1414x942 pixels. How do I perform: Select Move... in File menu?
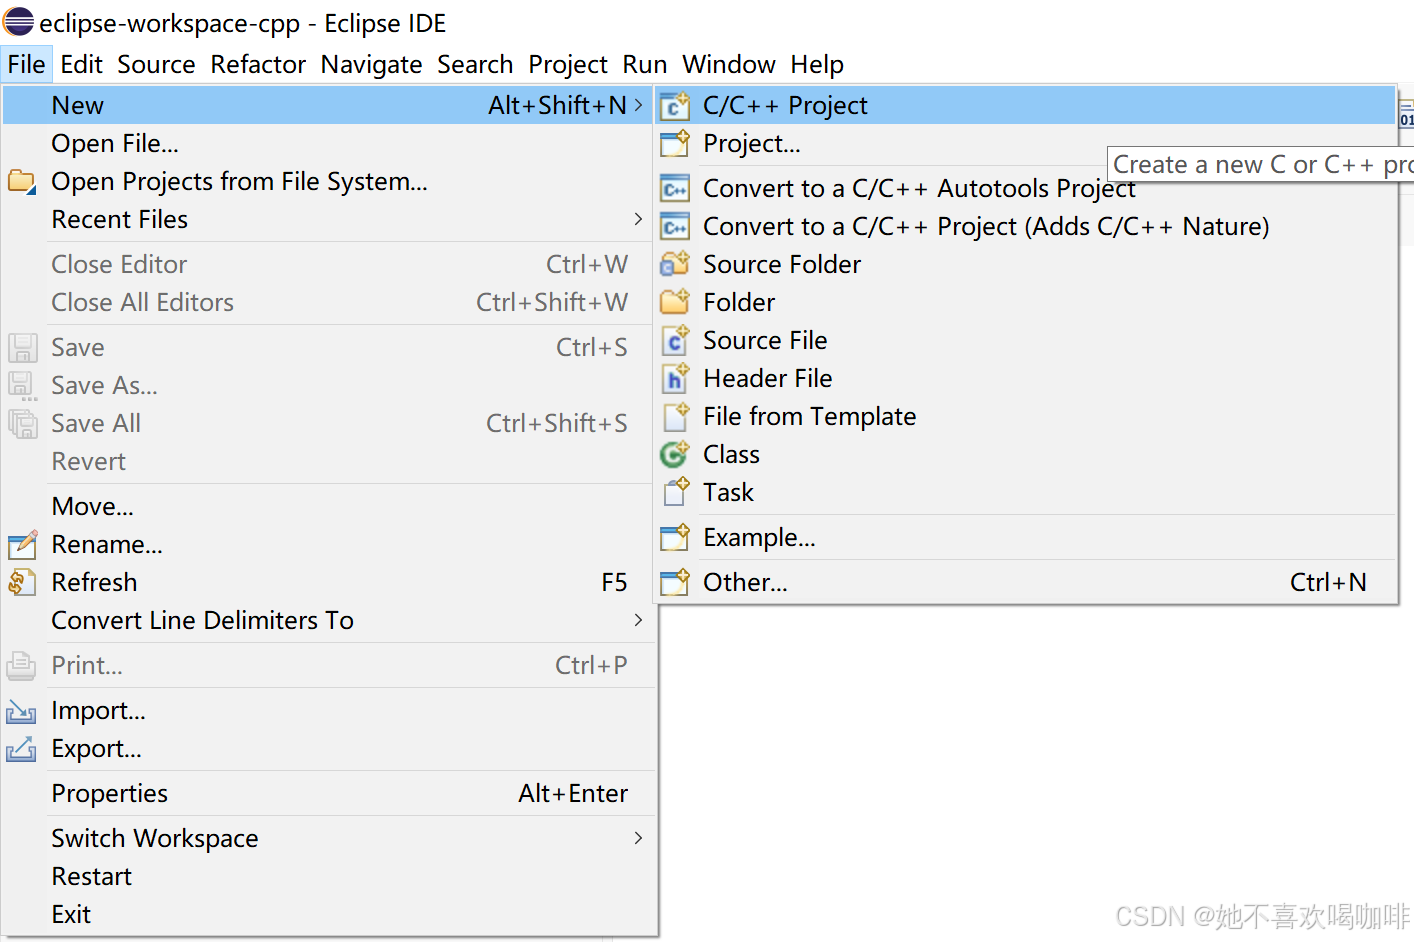click(329, 506)
